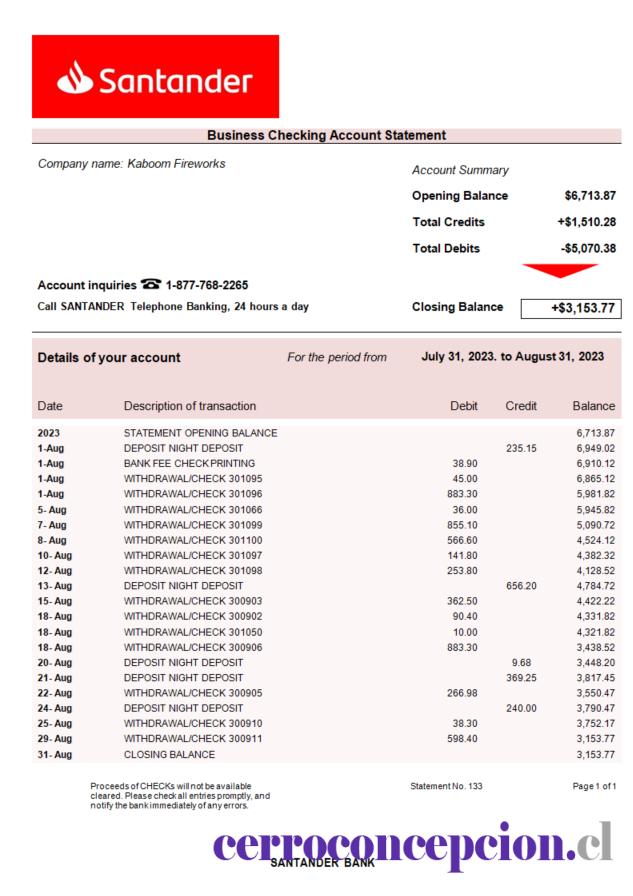
Task: Select the credit amount 656.20
Action: click(521, 586)
